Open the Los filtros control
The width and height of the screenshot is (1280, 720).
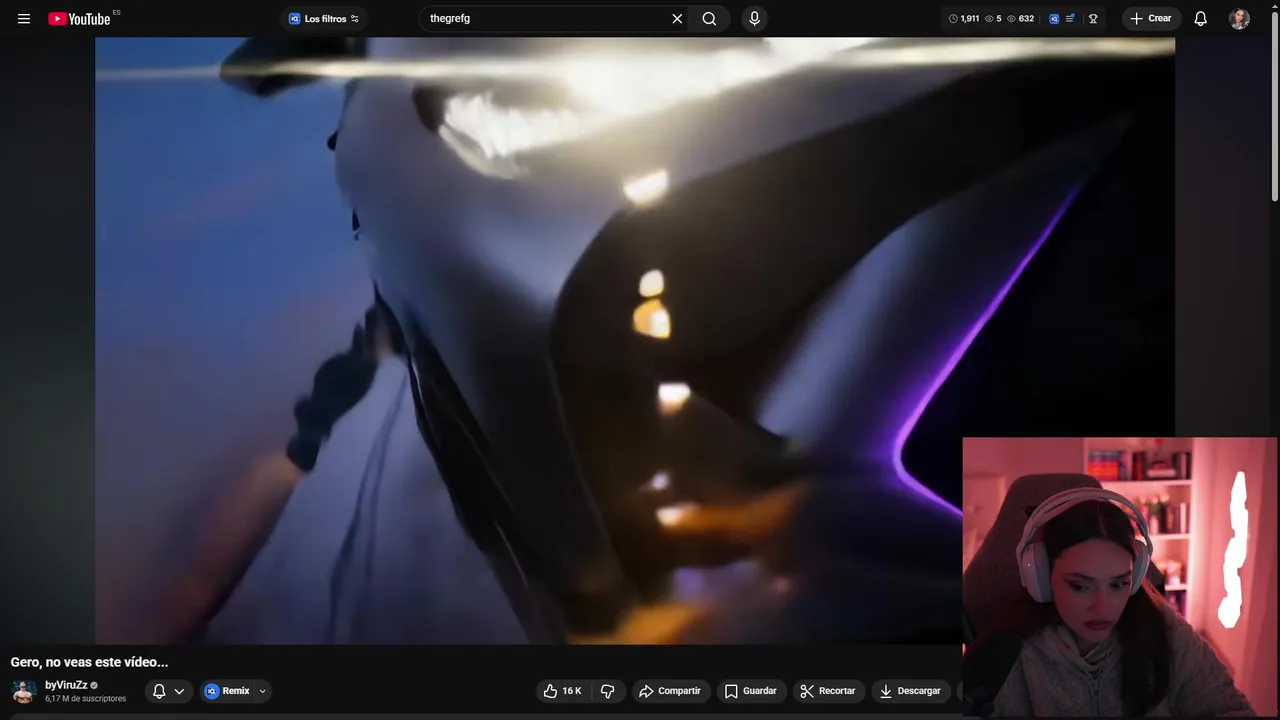(324, 18)
